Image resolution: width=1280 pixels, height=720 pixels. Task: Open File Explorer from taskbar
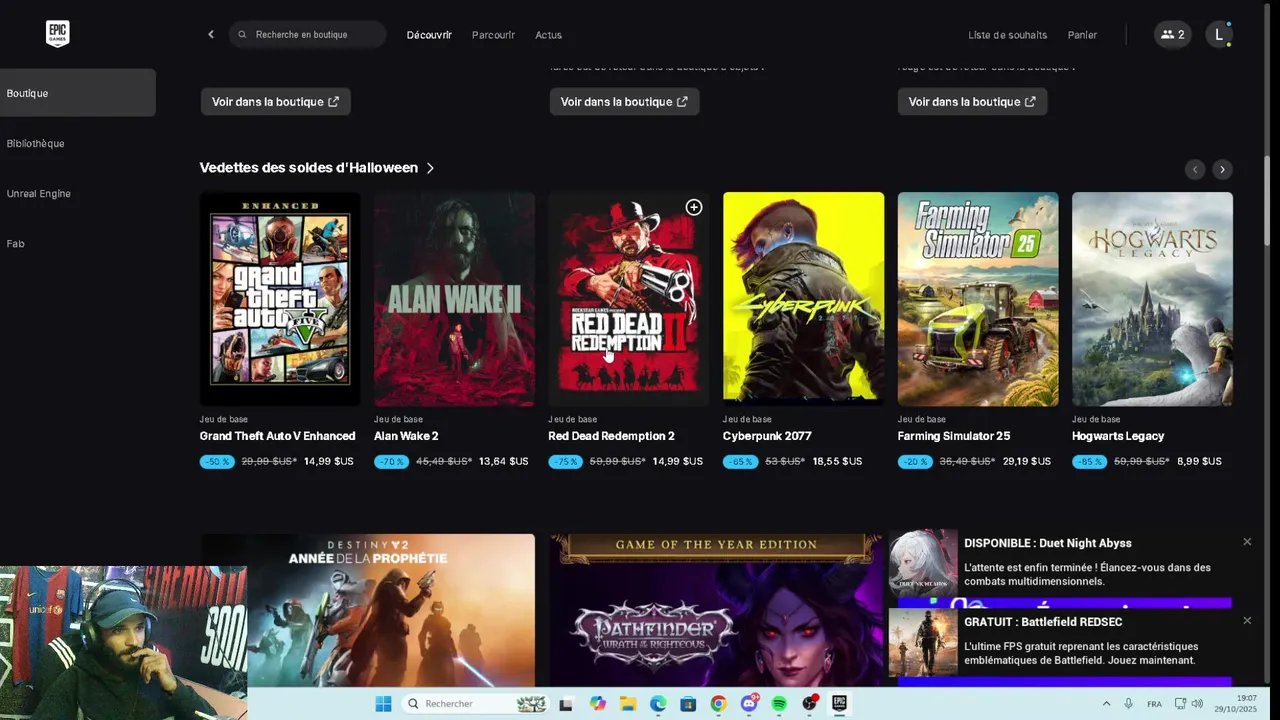coord(628,704)
